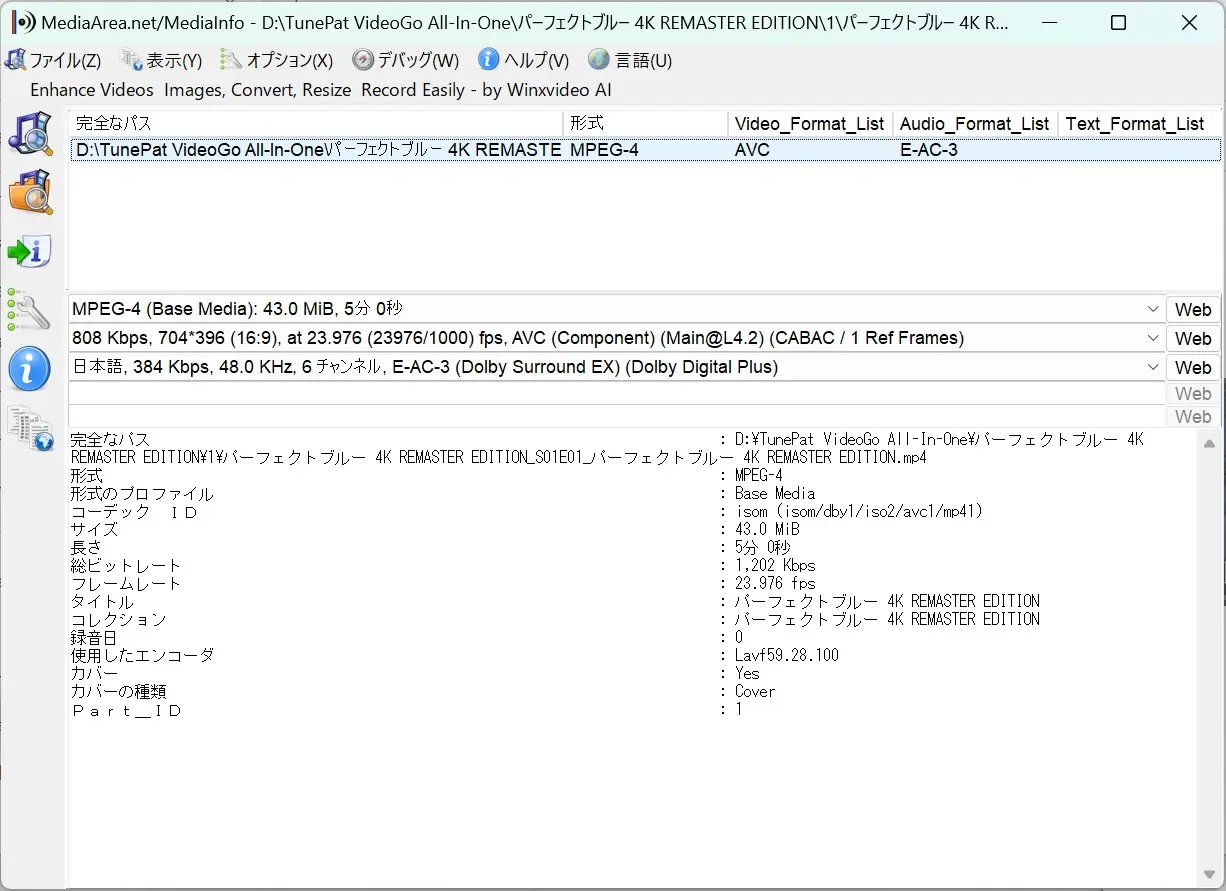Click the サイズ 43.0 MiB value
The image size is (1226, 891).
tap(767, 529)
